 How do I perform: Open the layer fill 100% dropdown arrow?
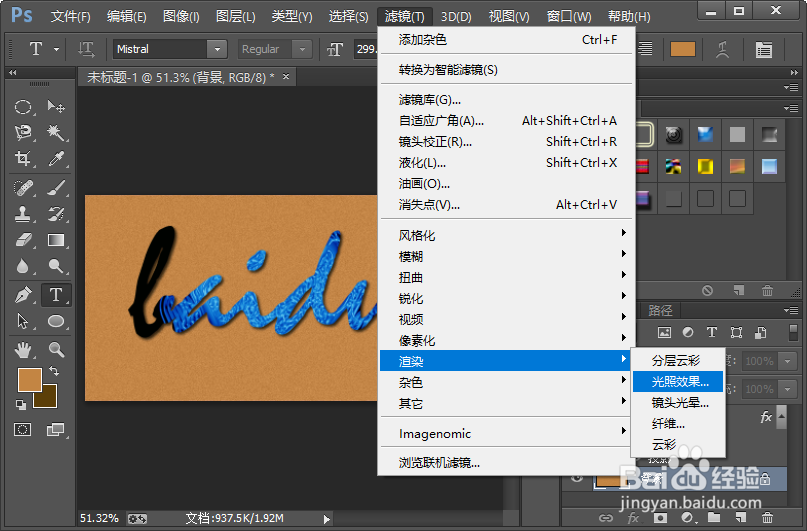787,389
